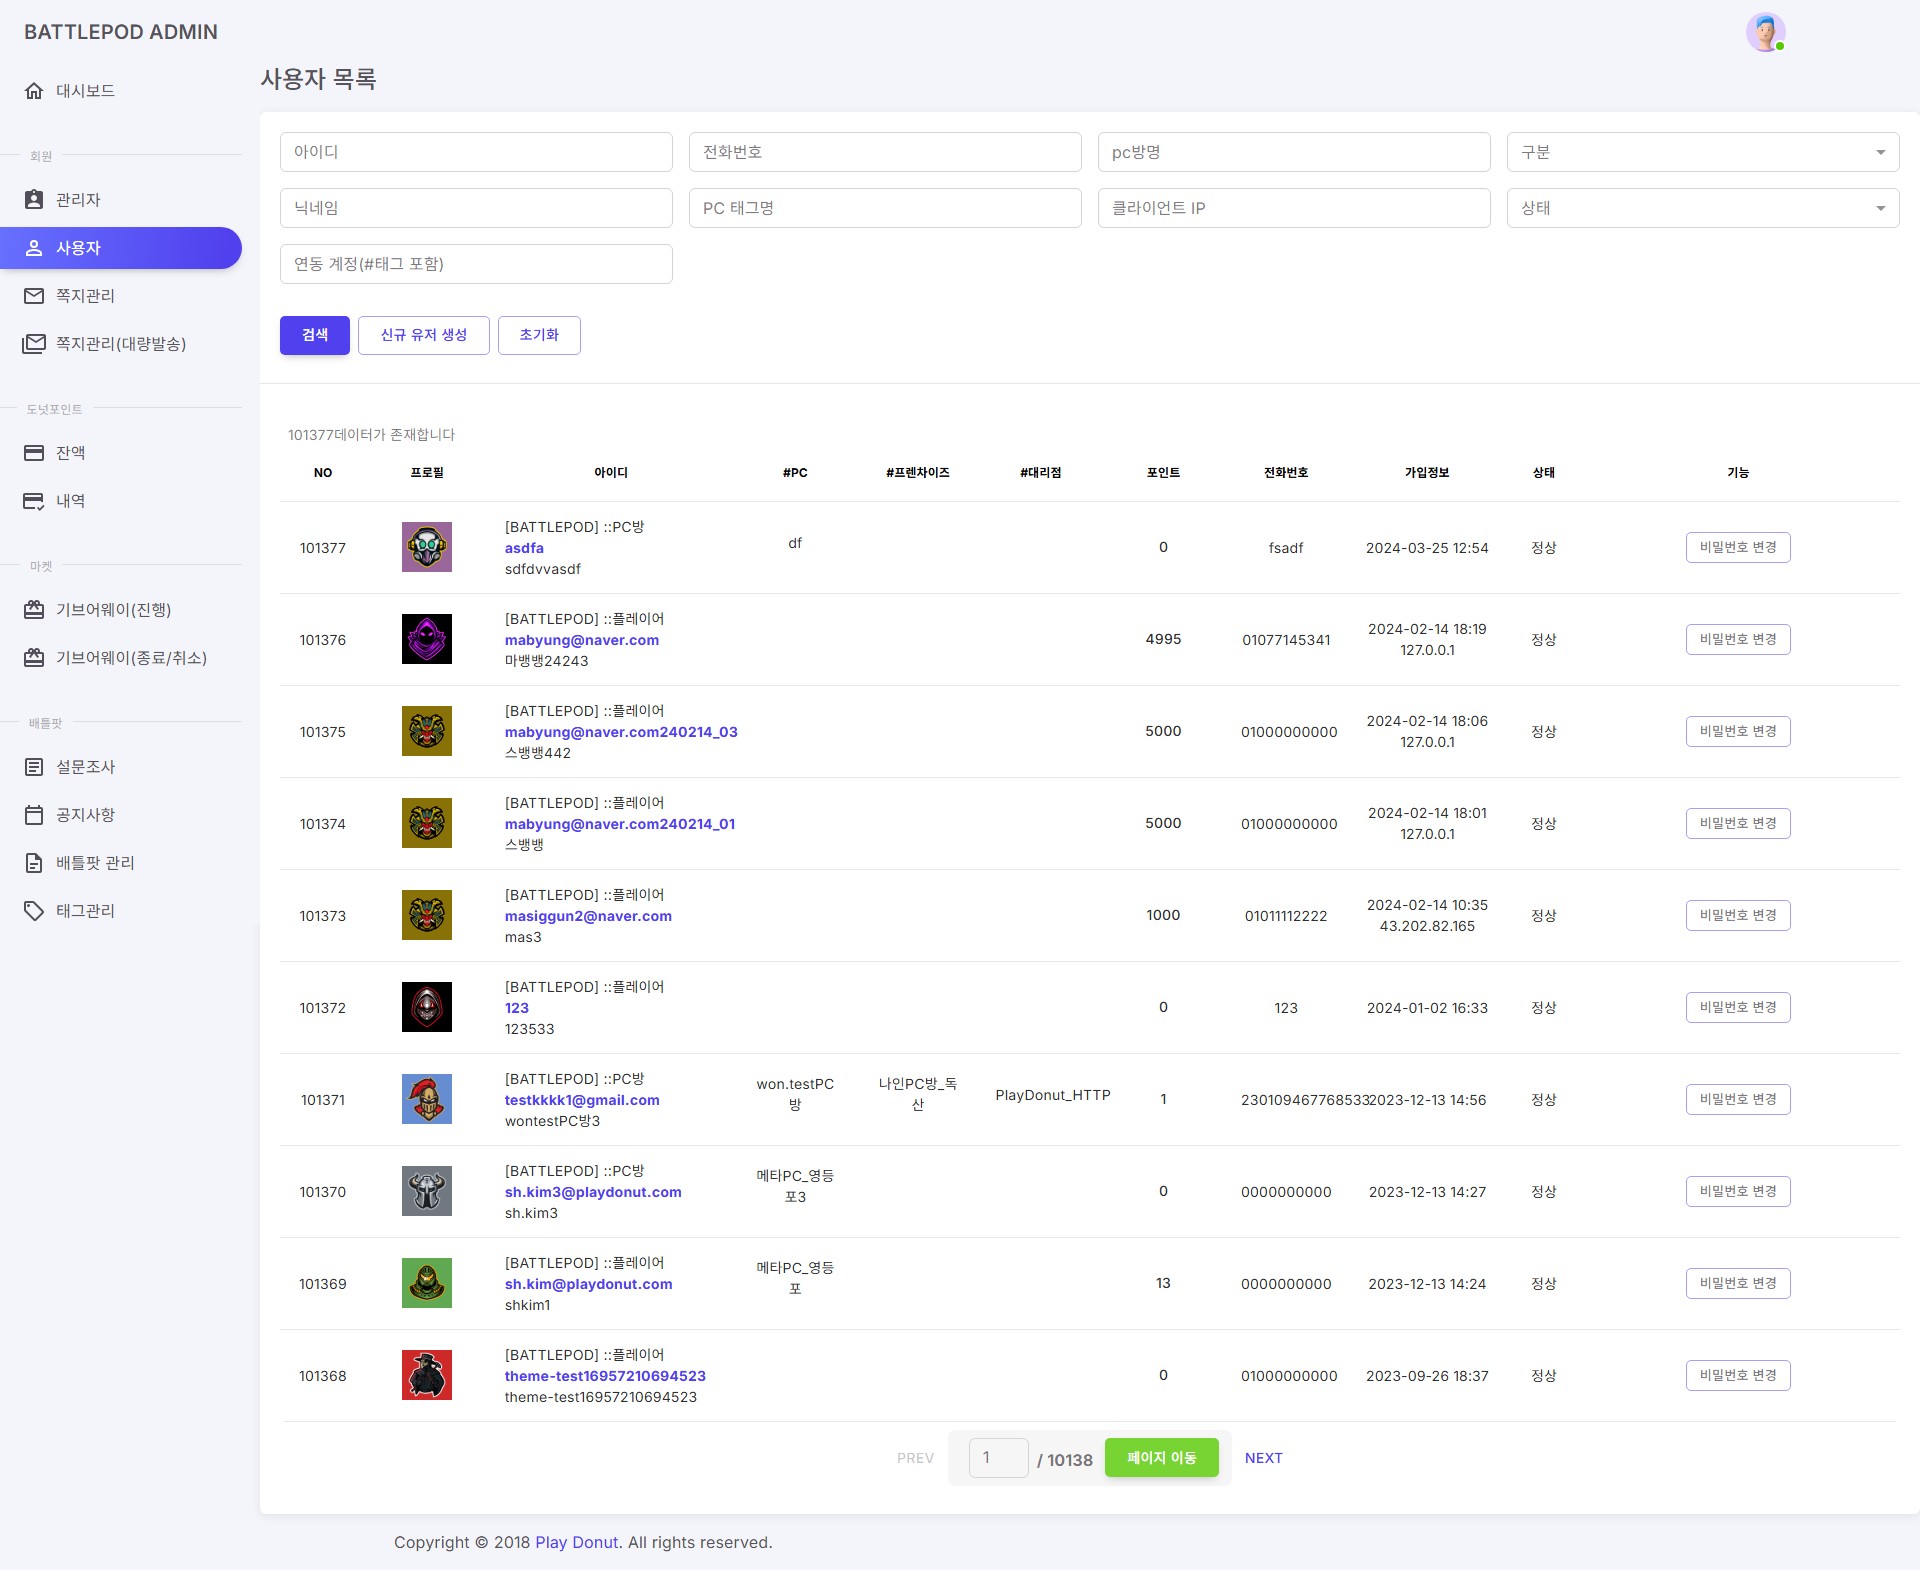Click the 태그관리 tag icon
Viewport: 1920px width, 1570px height.
click(34, 910)
